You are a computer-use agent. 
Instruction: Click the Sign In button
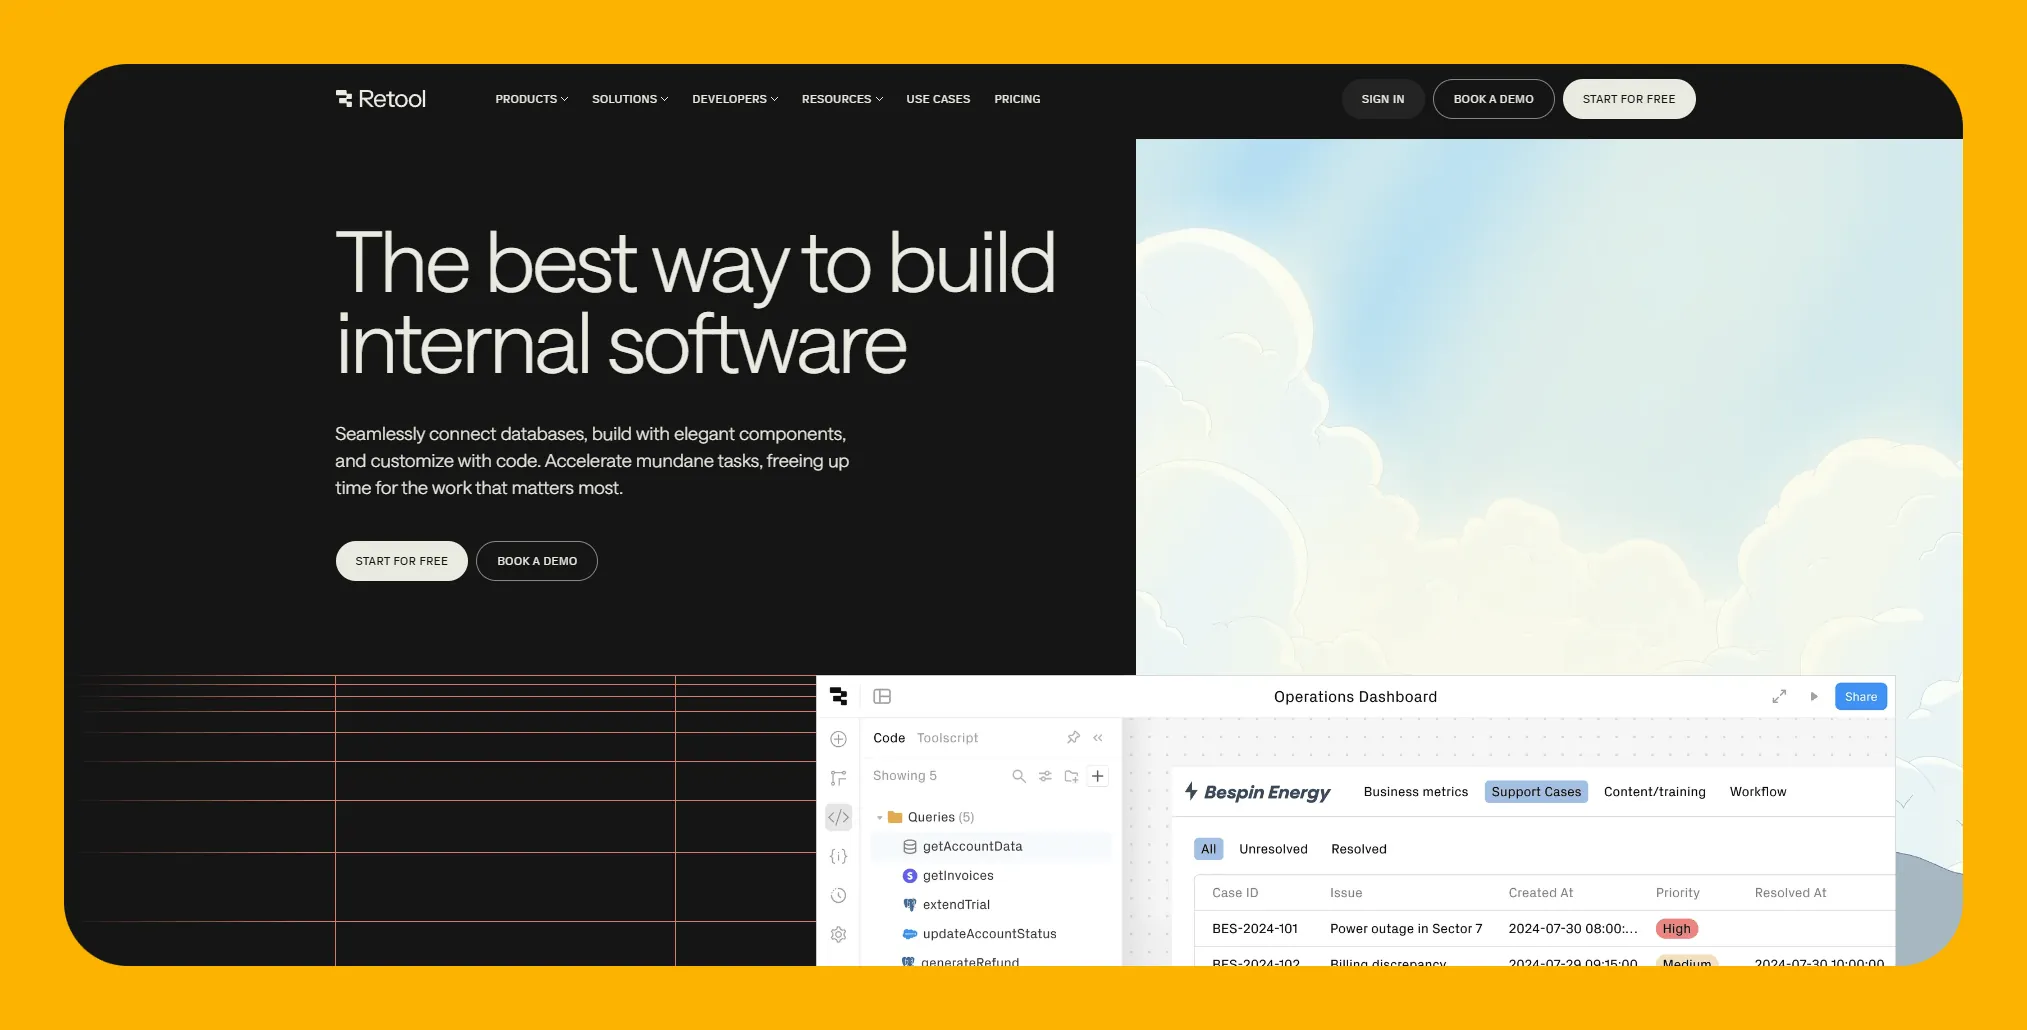tap(1382, 99)
